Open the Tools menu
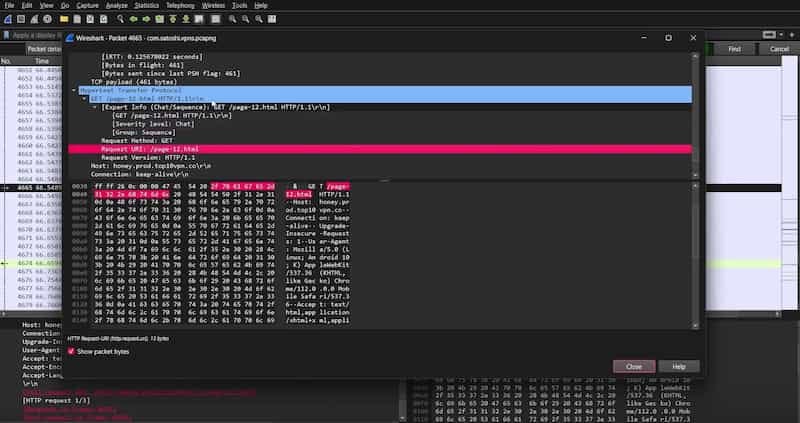 [x=239, y=6]
